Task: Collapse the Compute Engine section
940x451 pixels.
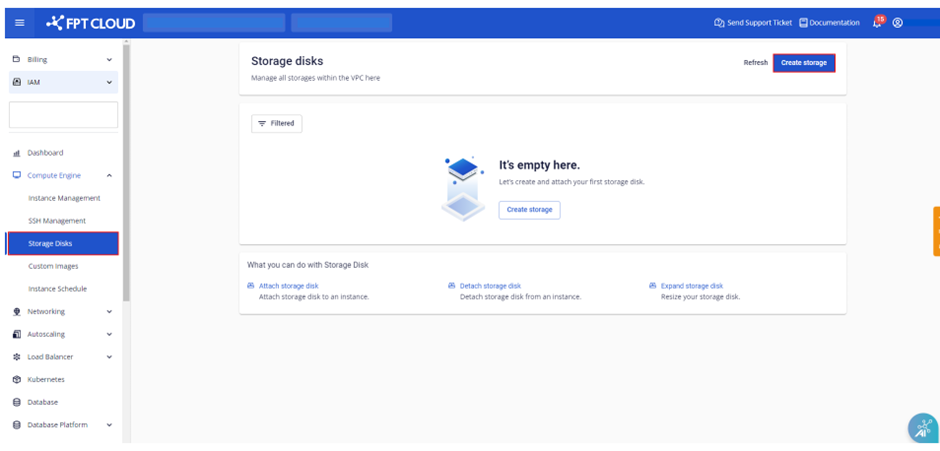Action: click(x=109, y=176)
